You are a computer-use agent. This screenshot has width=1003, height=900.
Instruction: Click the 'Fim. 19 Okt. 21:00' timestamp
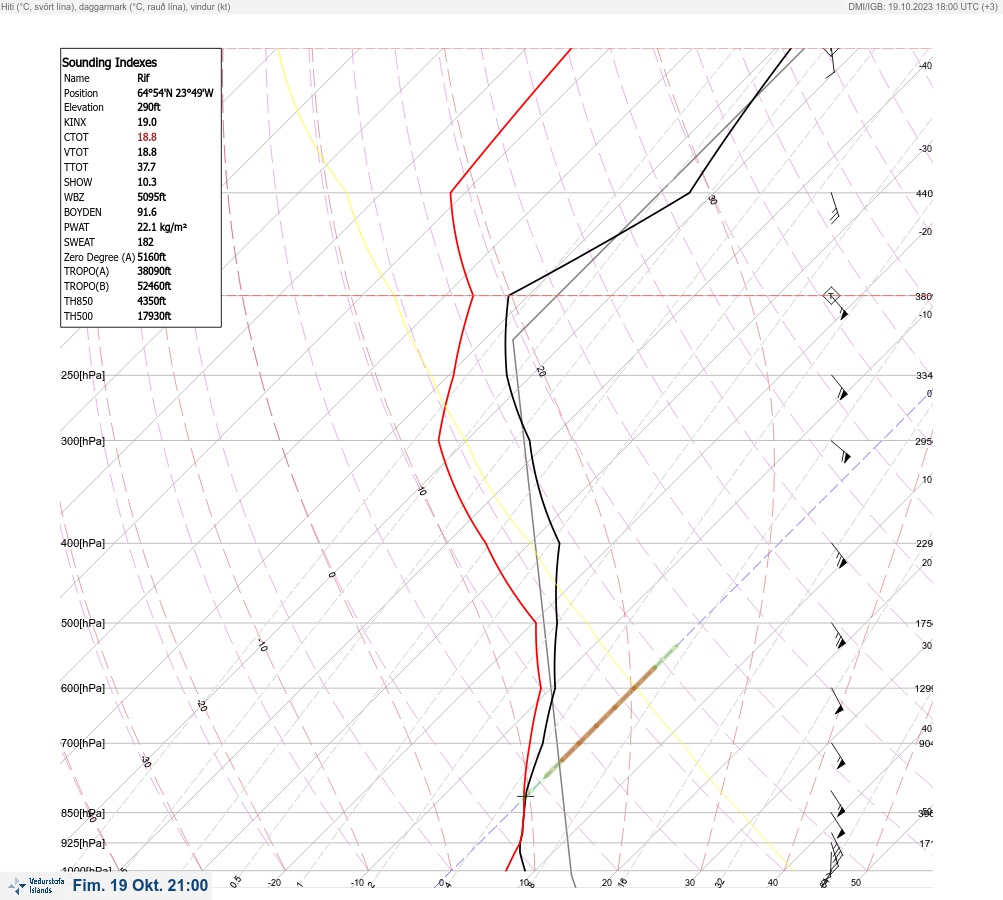point(140,885)
